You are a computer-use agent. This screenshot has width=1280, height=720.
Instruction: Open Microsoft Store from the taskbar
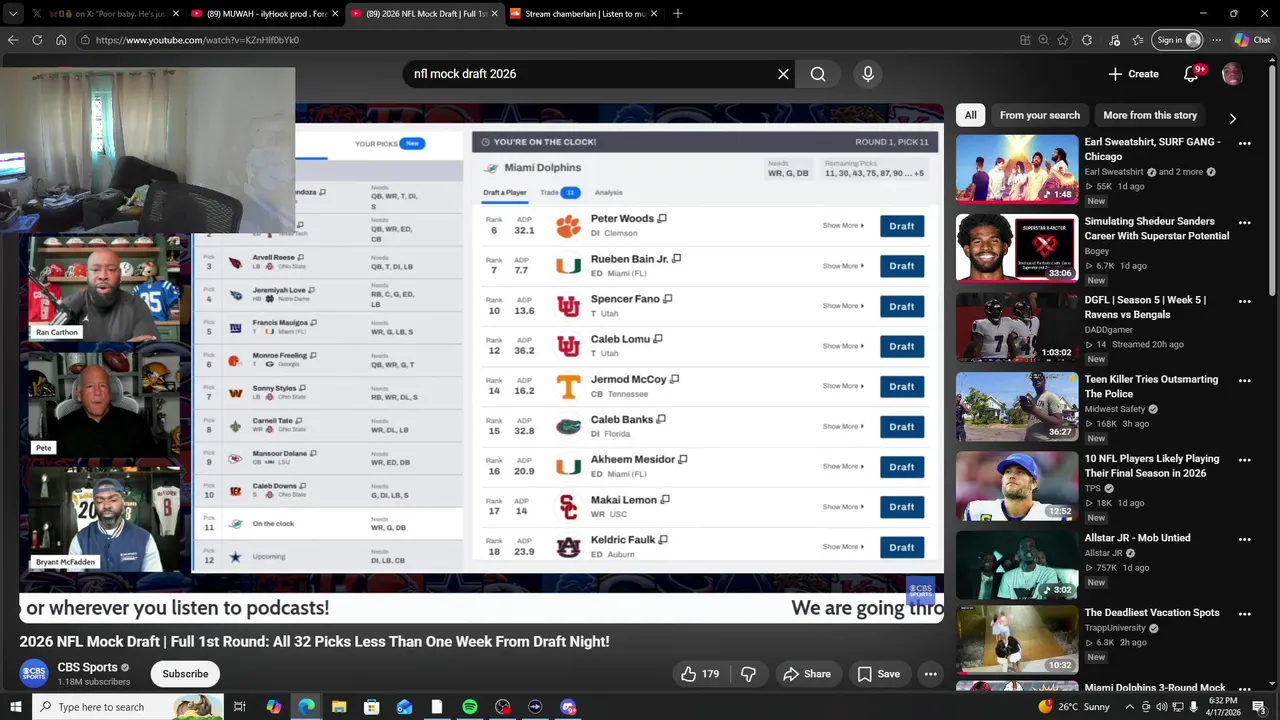pyautogui.click(x=372, y=707)
